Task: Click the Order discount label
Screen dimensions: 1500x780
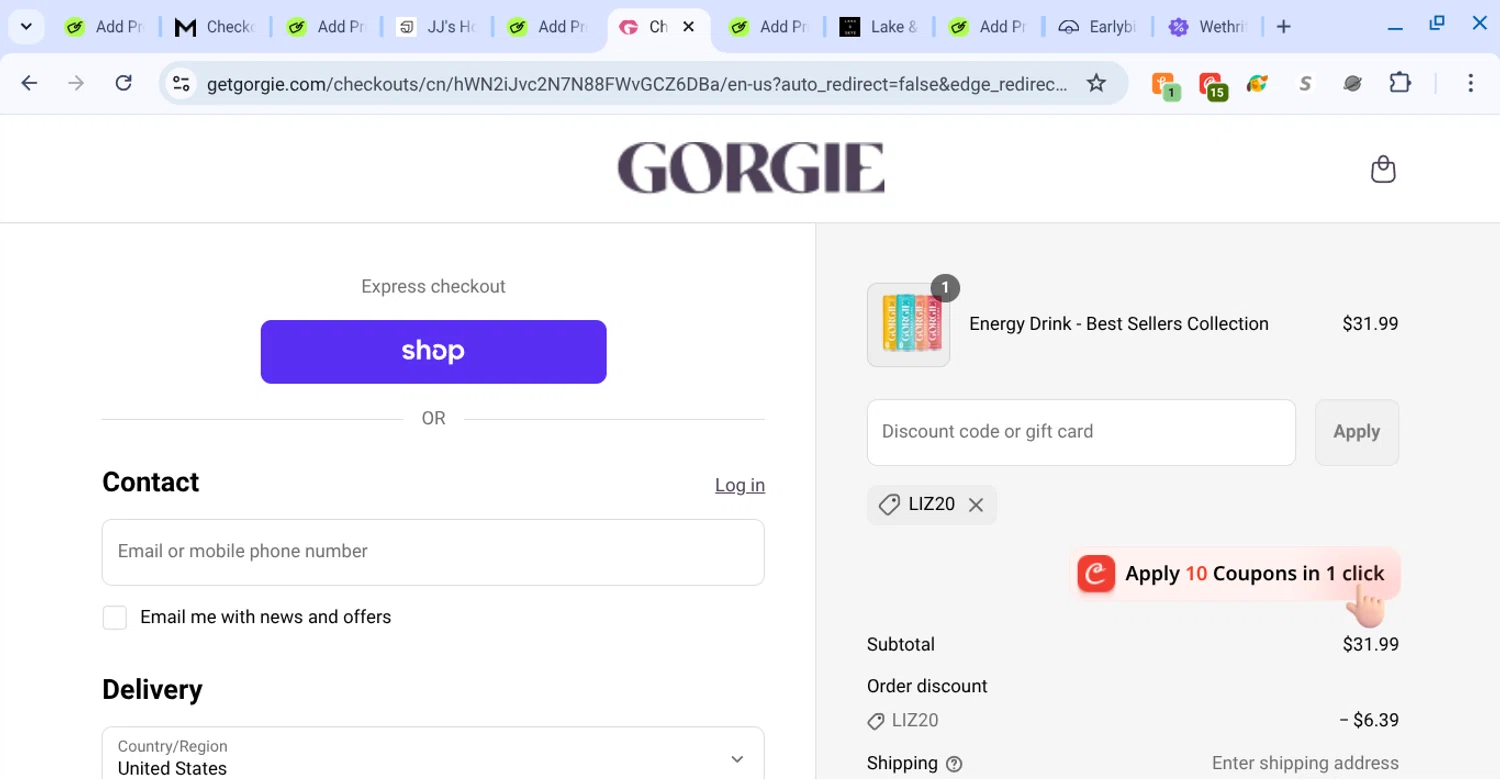Action: (x=927, y=686)
